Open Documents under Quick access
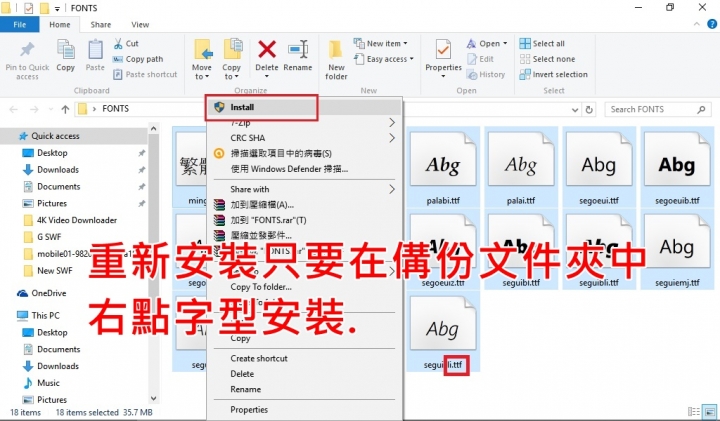This screenshot has width=720, height=421. coord(59,186)
